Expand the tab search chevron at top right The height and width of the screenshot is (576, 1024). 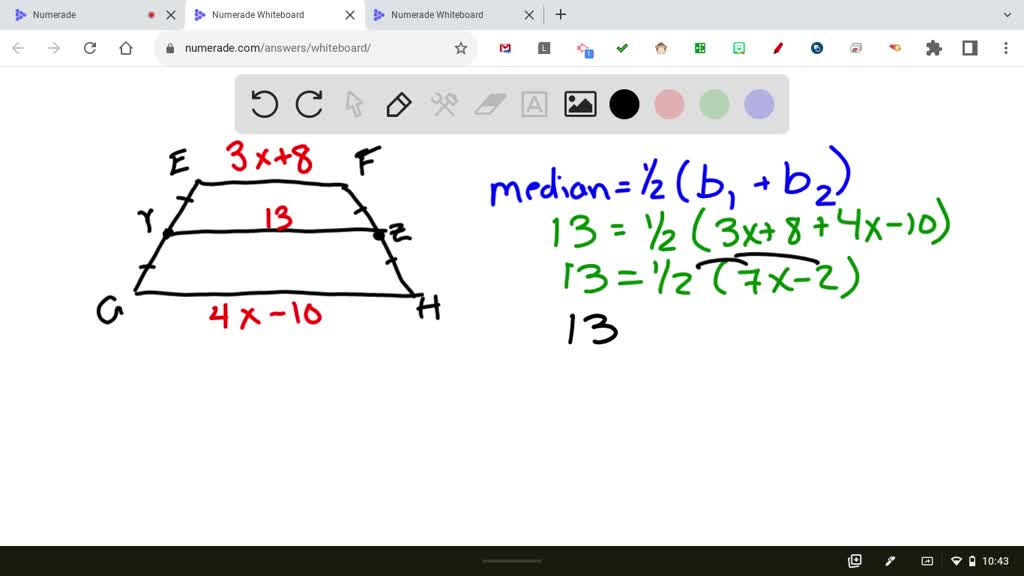pos(1008,14)
